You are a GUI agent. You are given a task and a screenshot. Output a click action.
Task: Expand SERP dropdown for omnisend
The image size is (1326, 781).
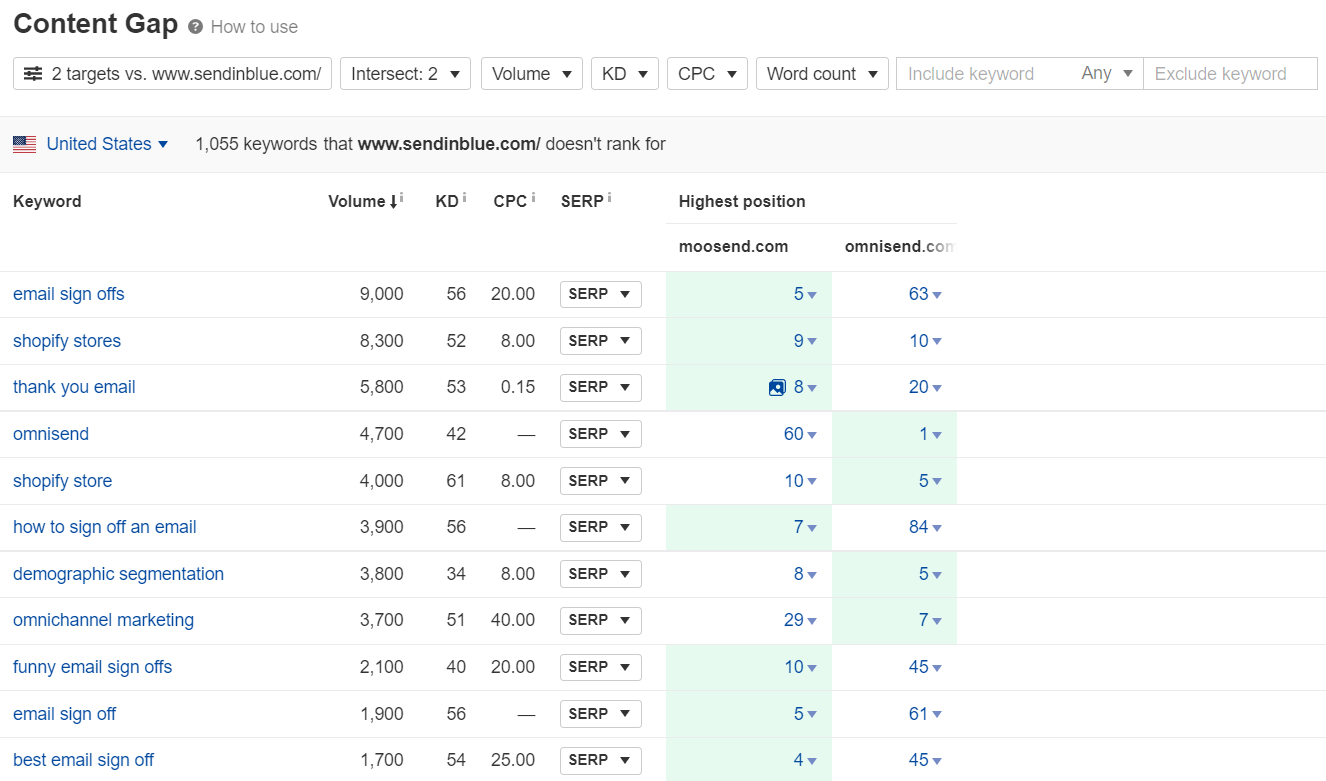(600, 434)
